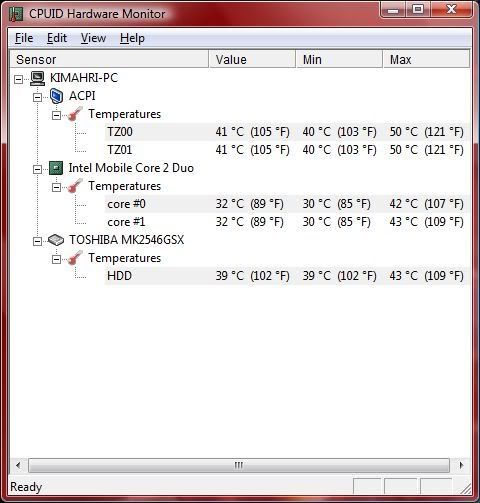Select the ACPI tree label

coord(82,96)
